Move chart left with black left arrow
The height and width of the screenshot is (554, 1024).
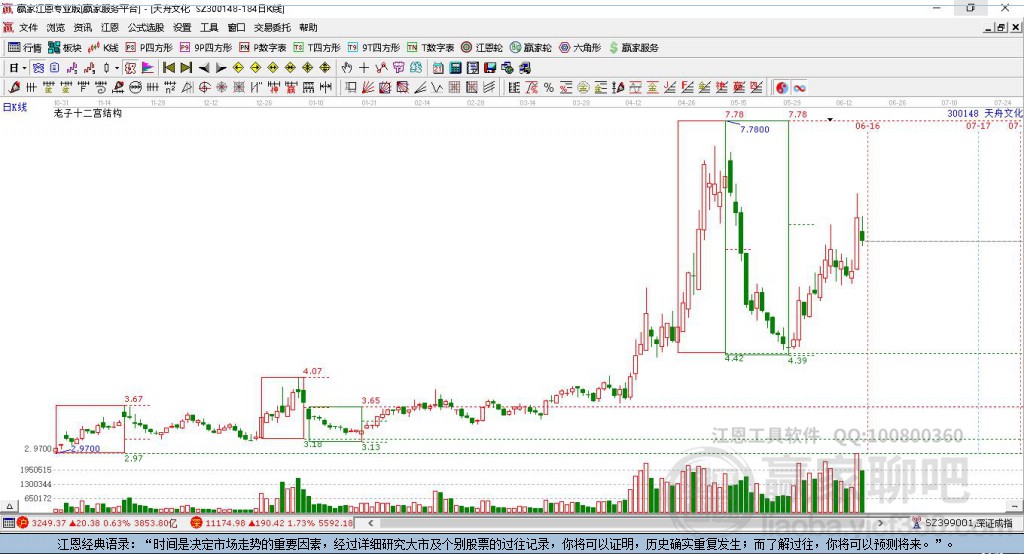click(x=204, y=68)
